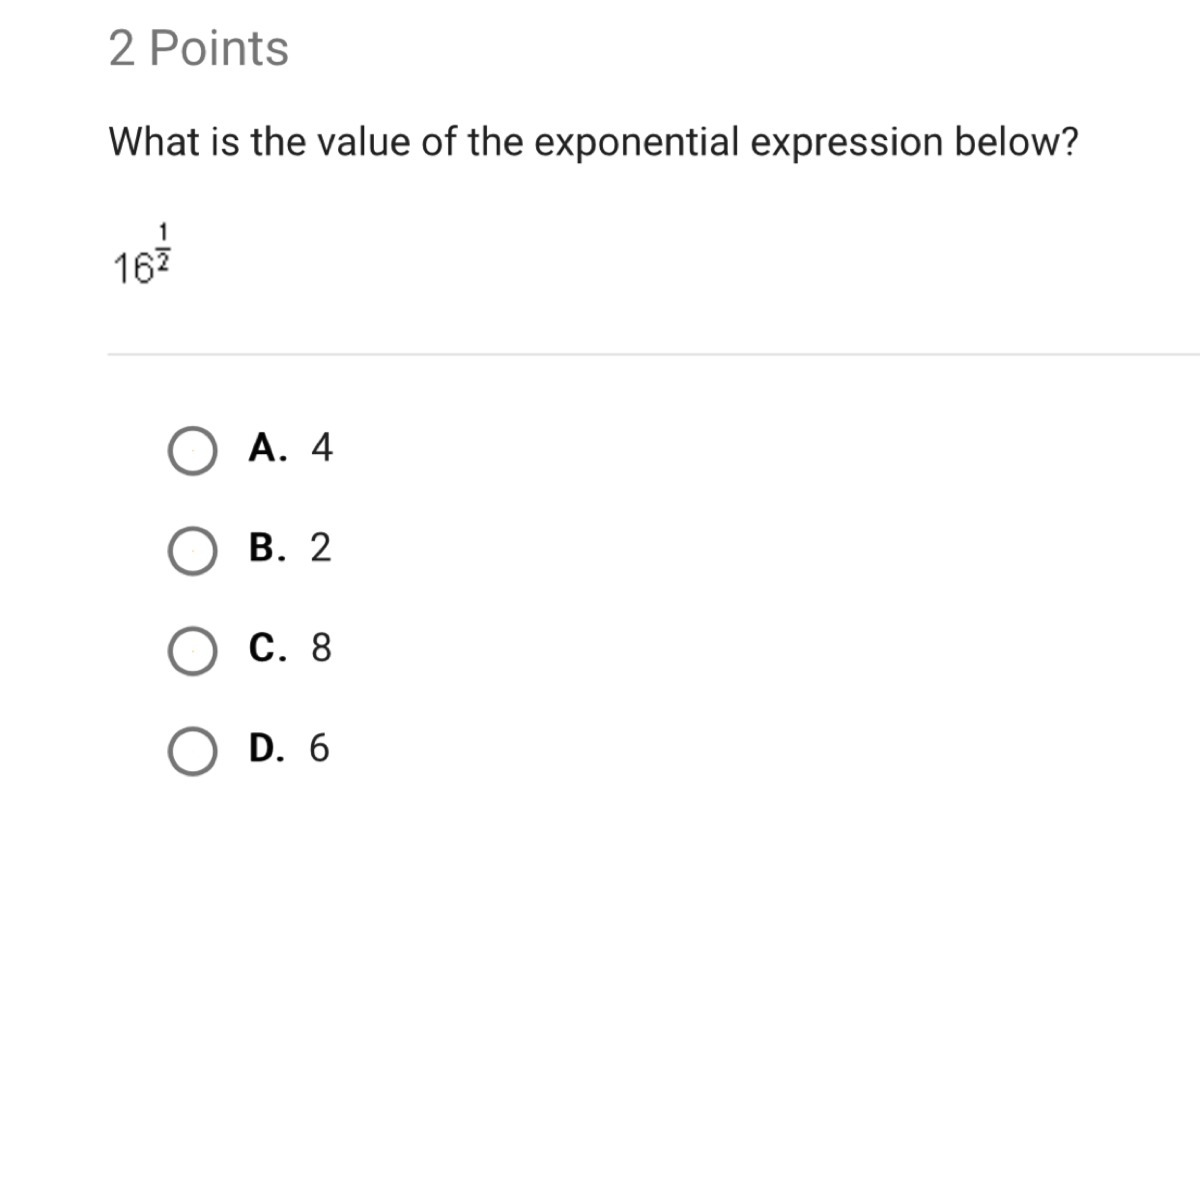
Task: Click the question text about exponential expression
Action: pyautogui.click(x=594, y=143)
